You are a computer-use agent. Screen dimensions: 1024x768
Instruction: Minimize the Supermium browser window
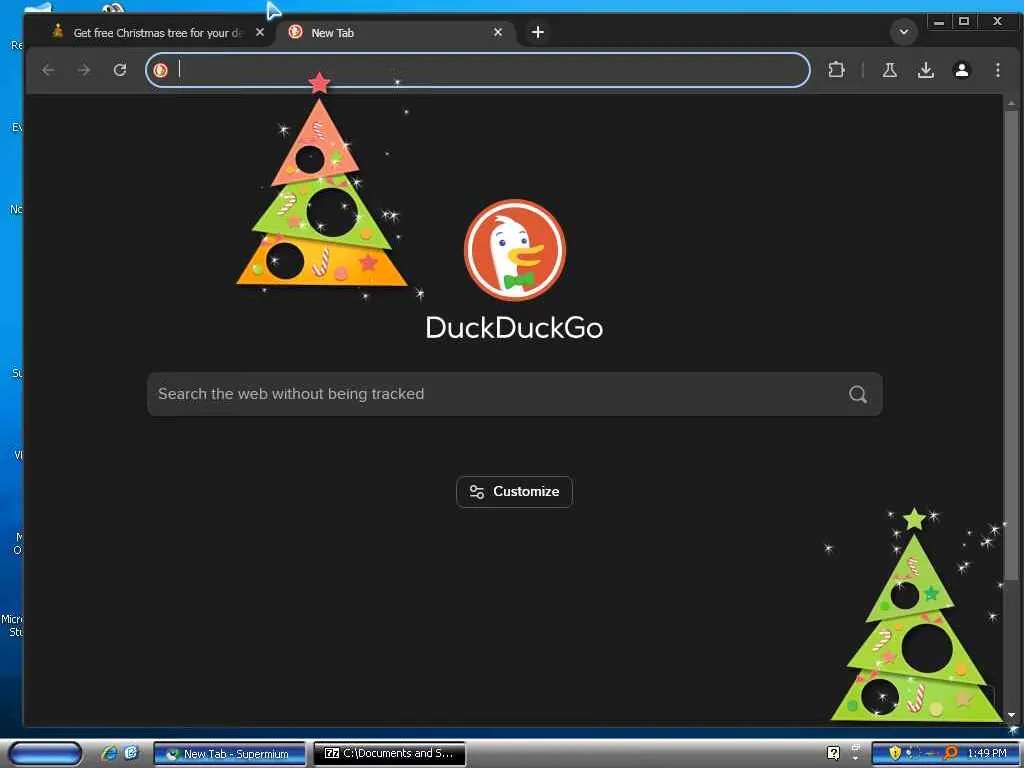939,22
